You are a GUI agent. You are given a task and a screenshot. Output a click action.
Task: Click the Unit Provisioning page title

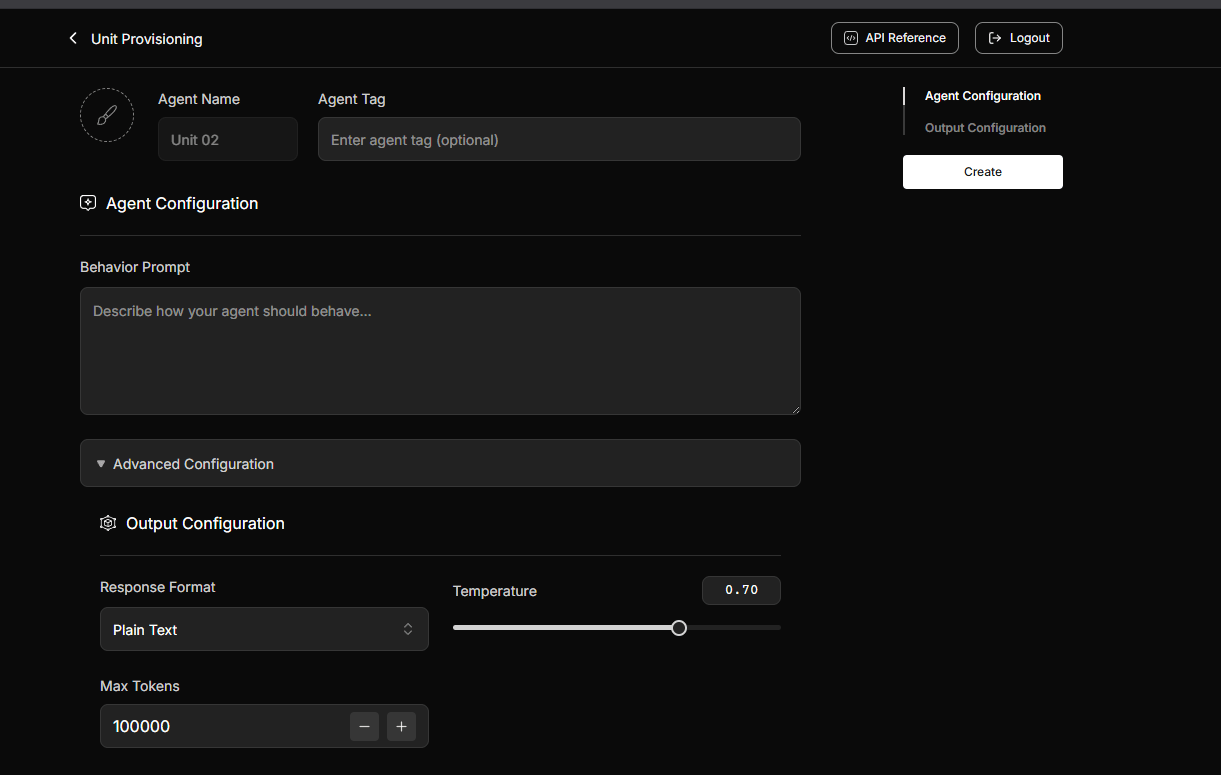[147, 39]
